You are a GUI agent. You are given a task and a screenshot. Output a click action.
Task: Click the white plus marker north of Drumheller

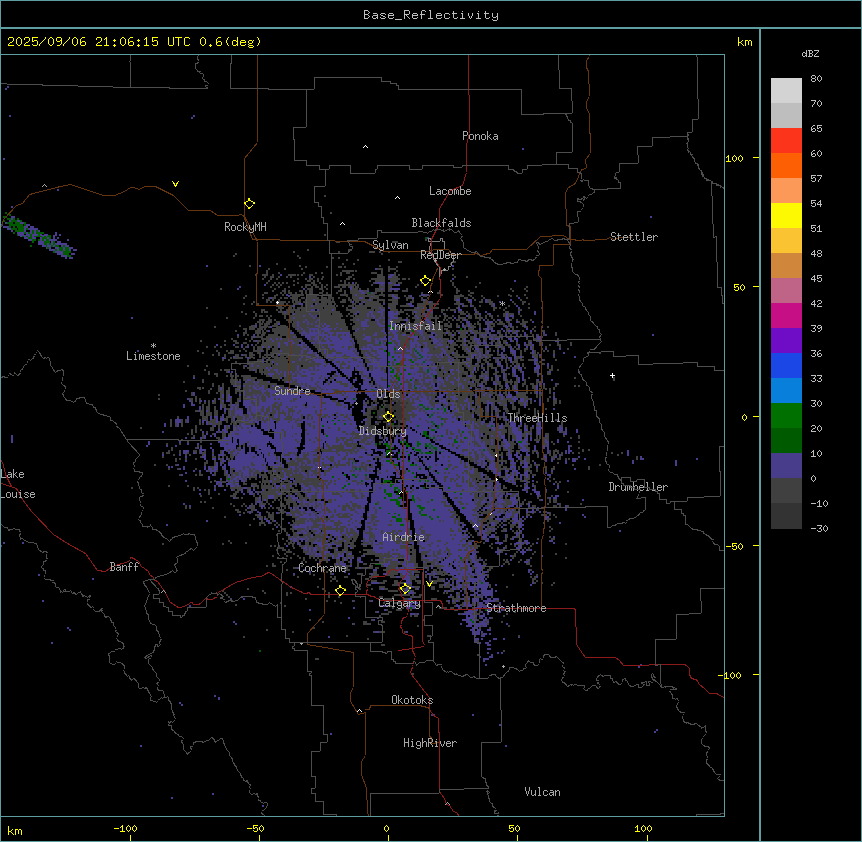(x=612, y=376)
